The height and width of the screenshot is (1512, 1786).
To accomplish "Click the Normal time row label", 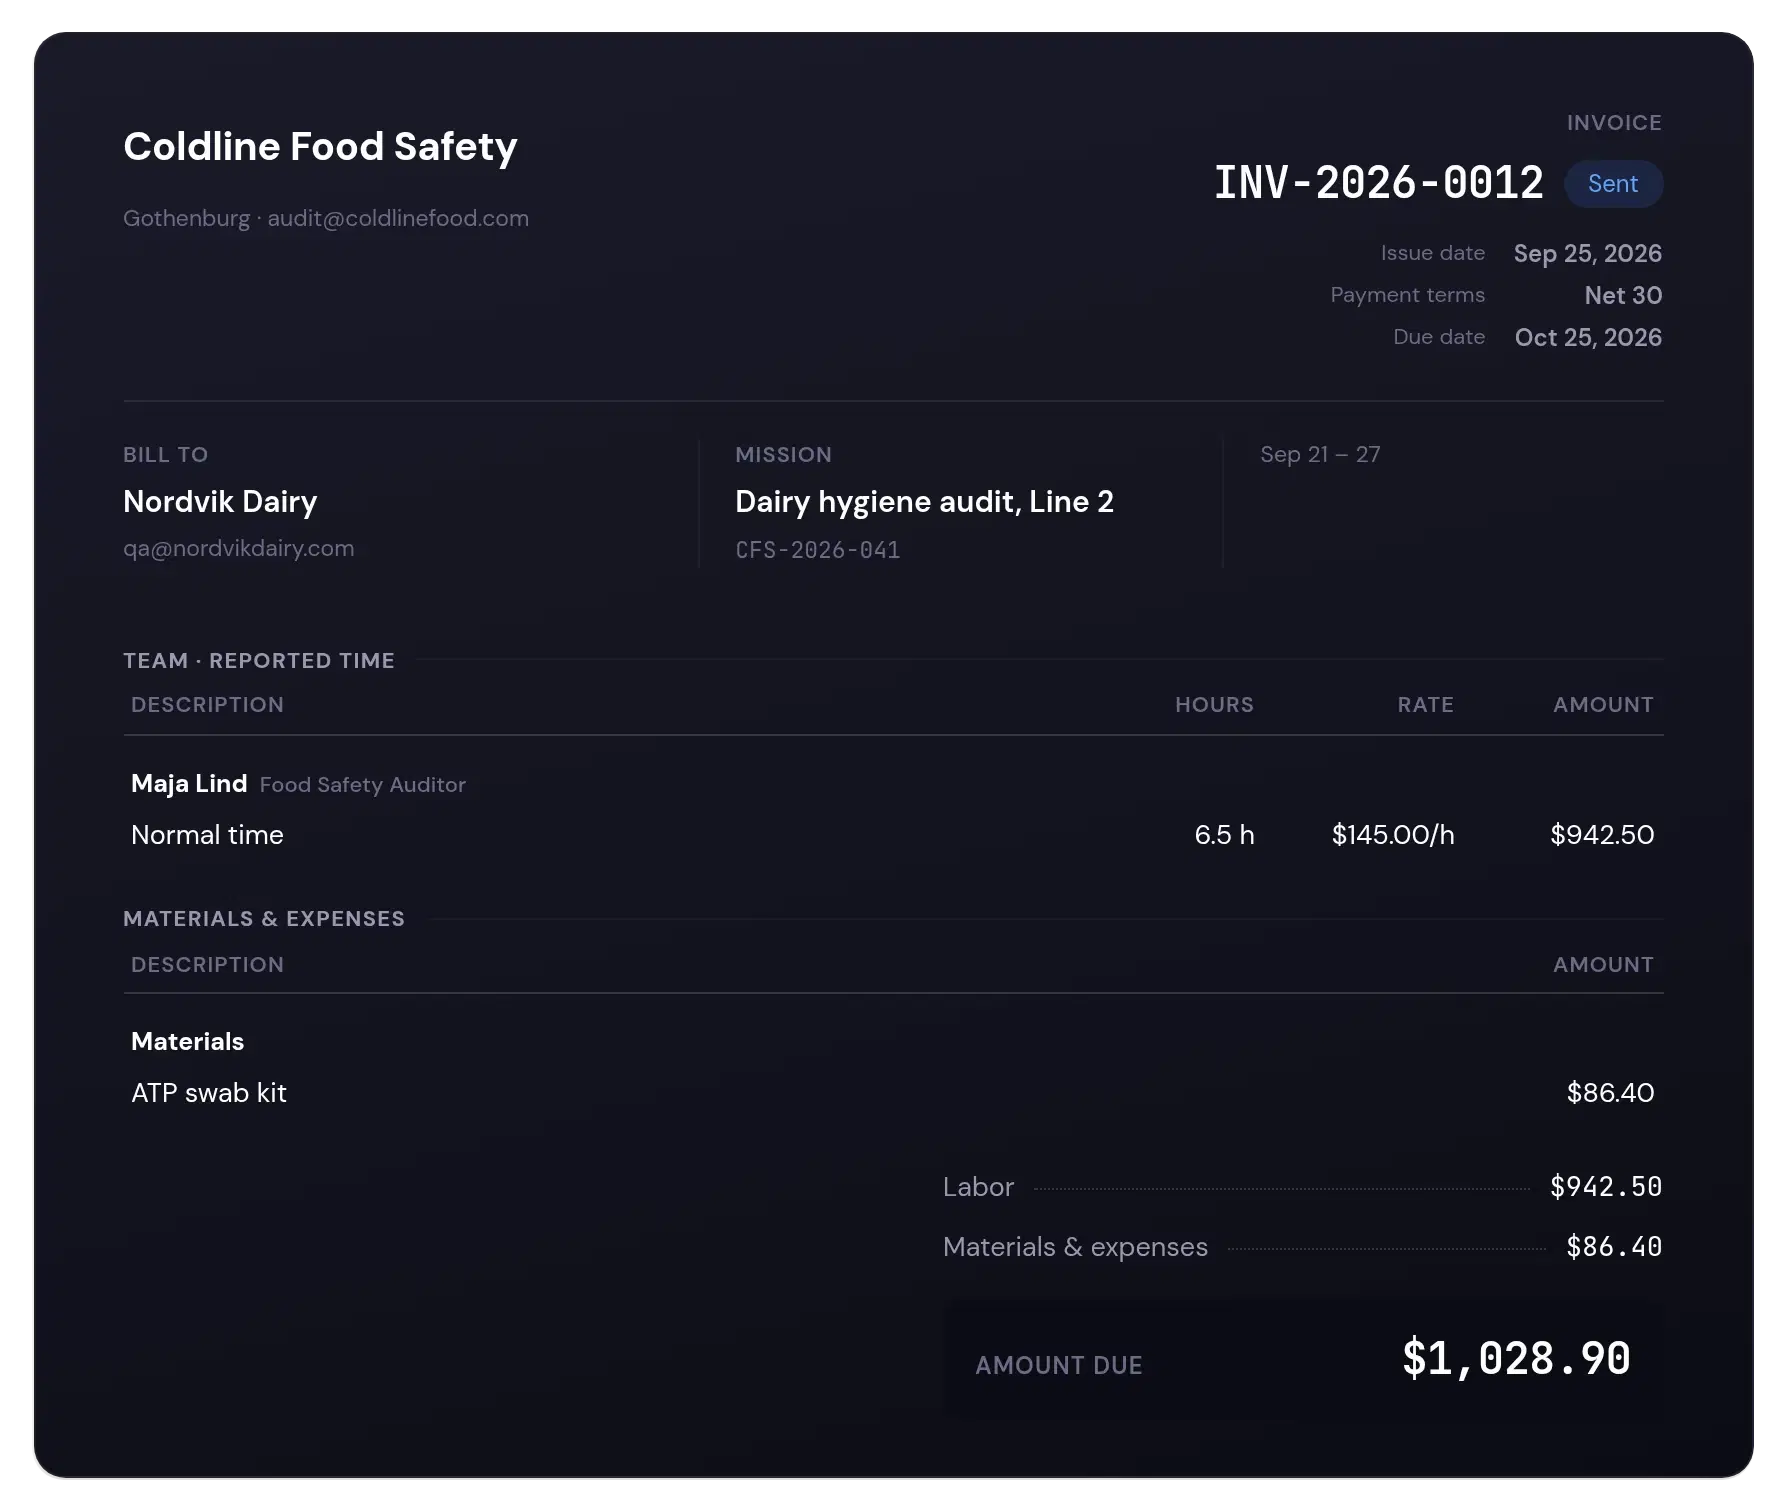I will tap(207, 834).
